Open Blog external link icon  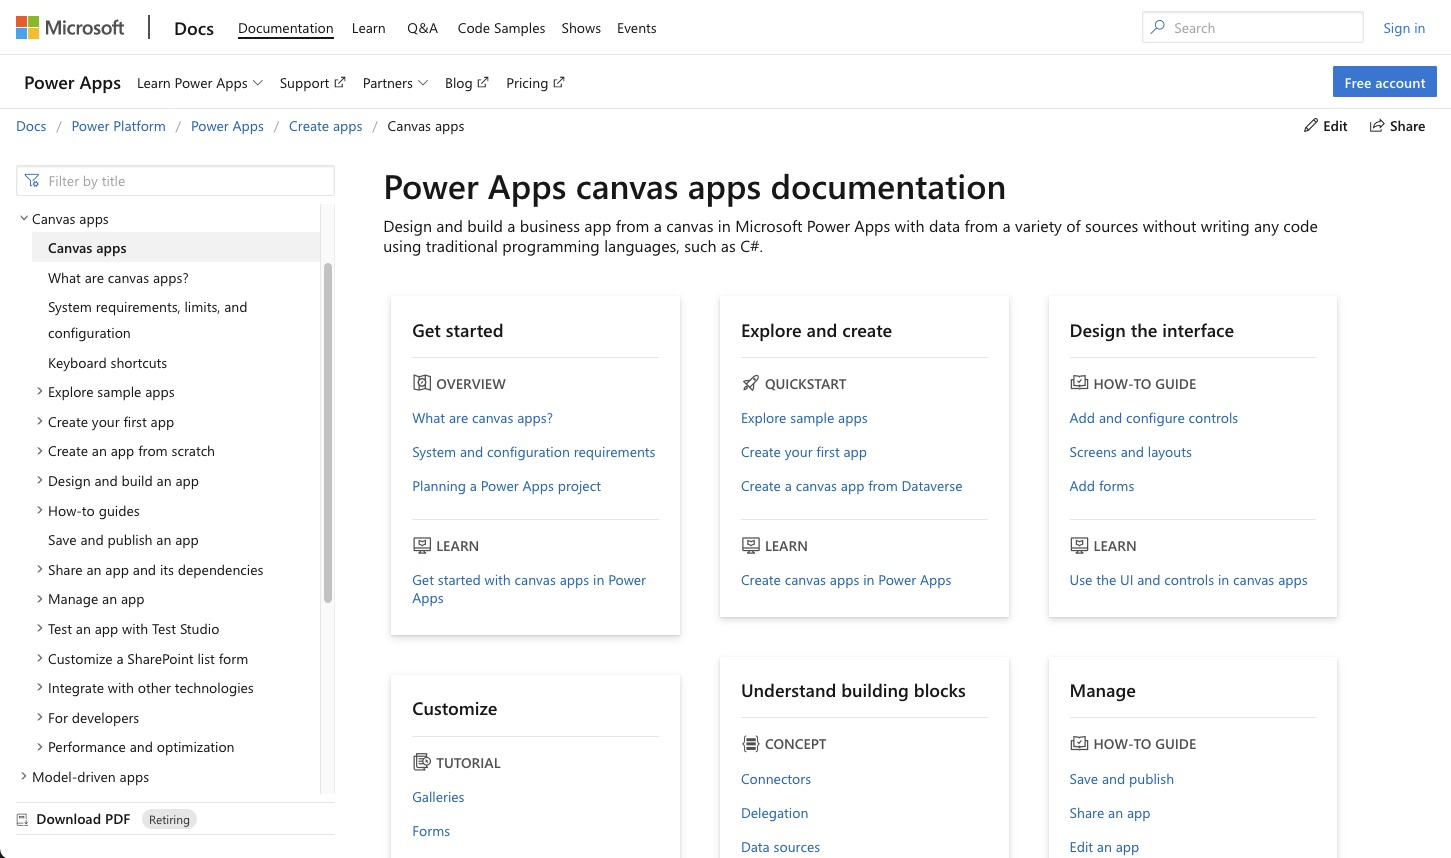pyautogui.click(x=483, y=82)
